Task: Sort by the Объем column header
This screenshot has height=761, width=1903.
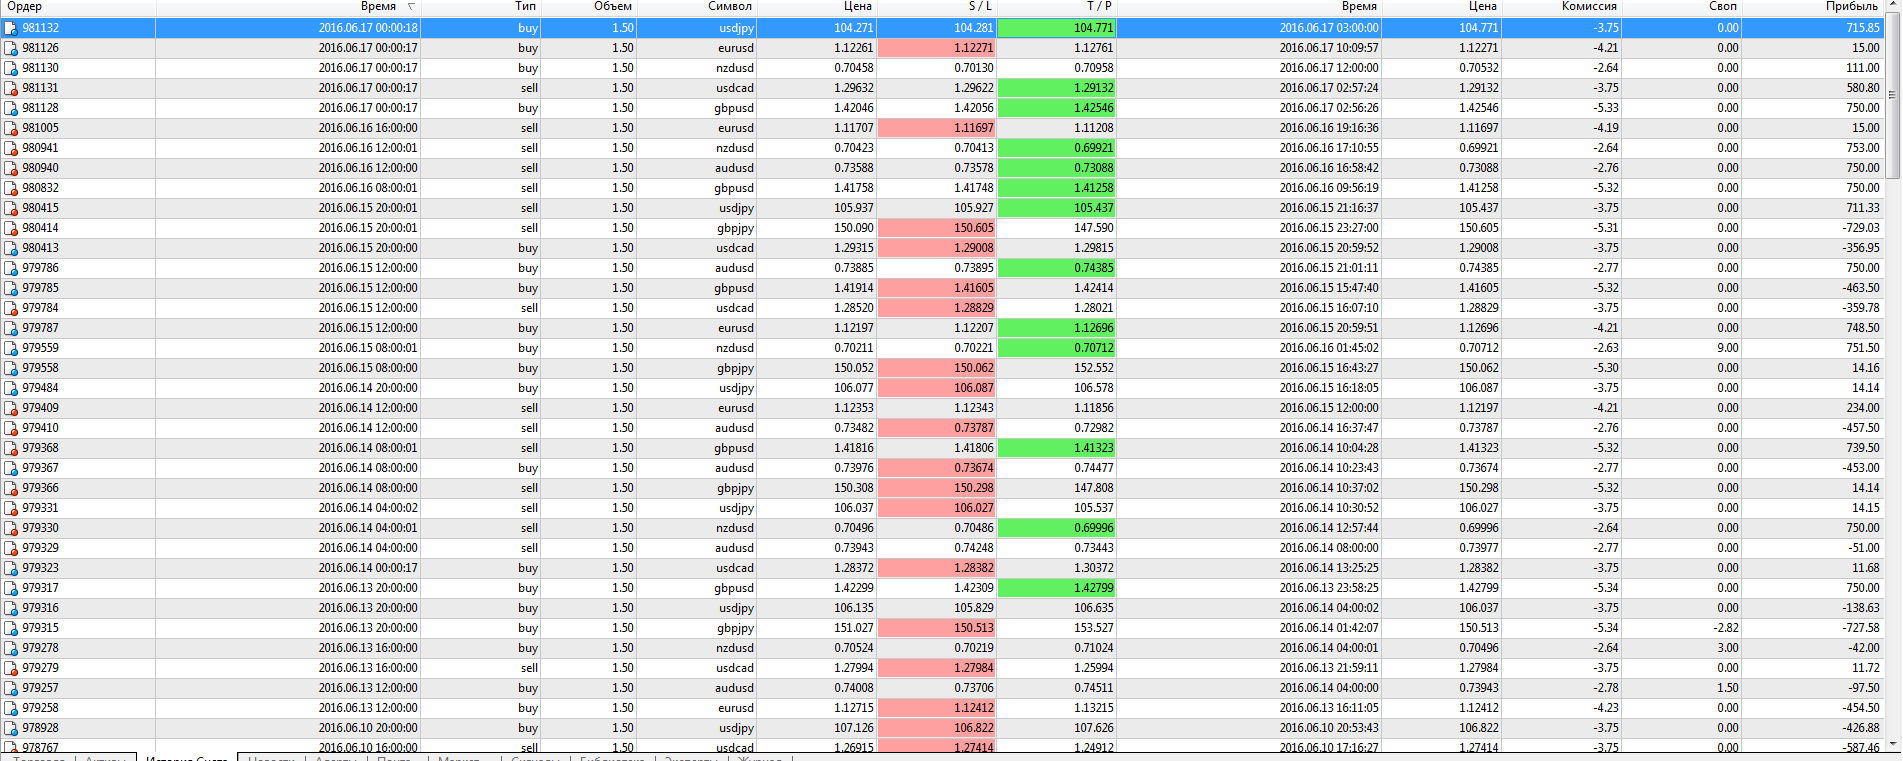Action: (x=612, y=7)
